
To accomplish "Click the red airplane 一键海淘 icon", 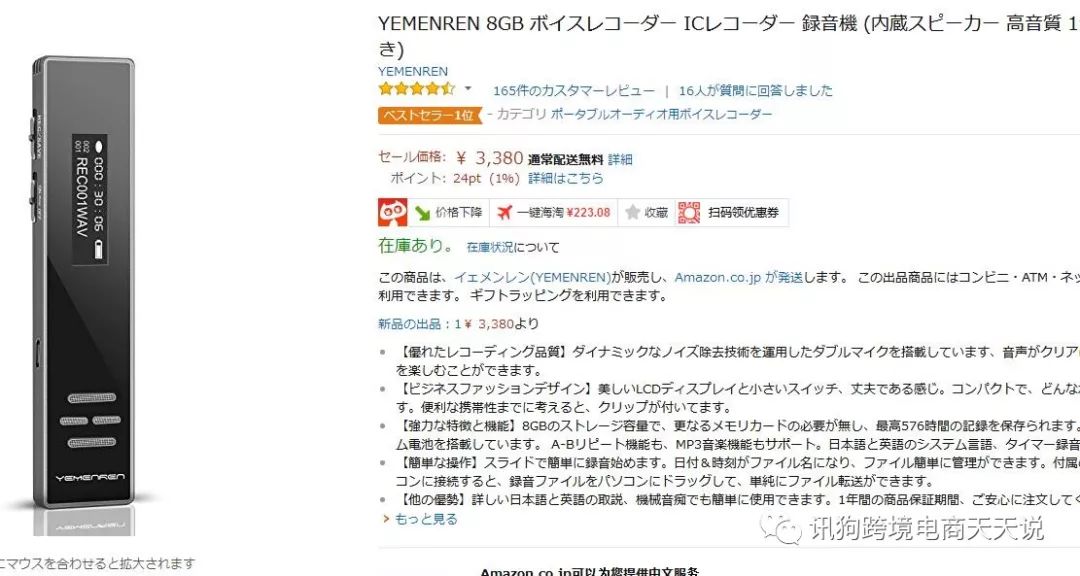I will pyautogui.click(x=505, y=212).
